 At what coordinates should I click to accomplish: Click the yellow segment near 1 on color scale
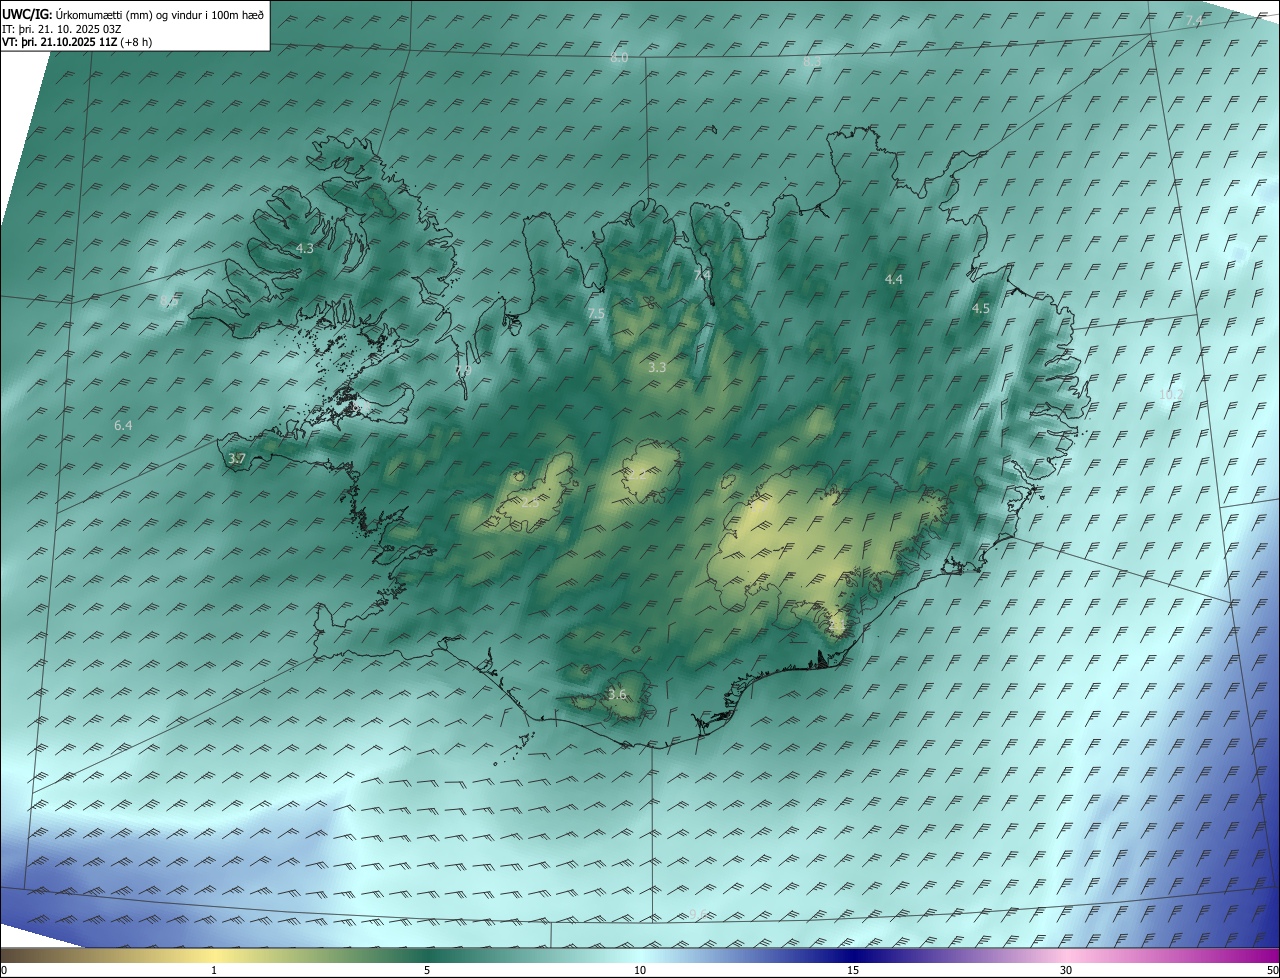click(x=214, y=955)
